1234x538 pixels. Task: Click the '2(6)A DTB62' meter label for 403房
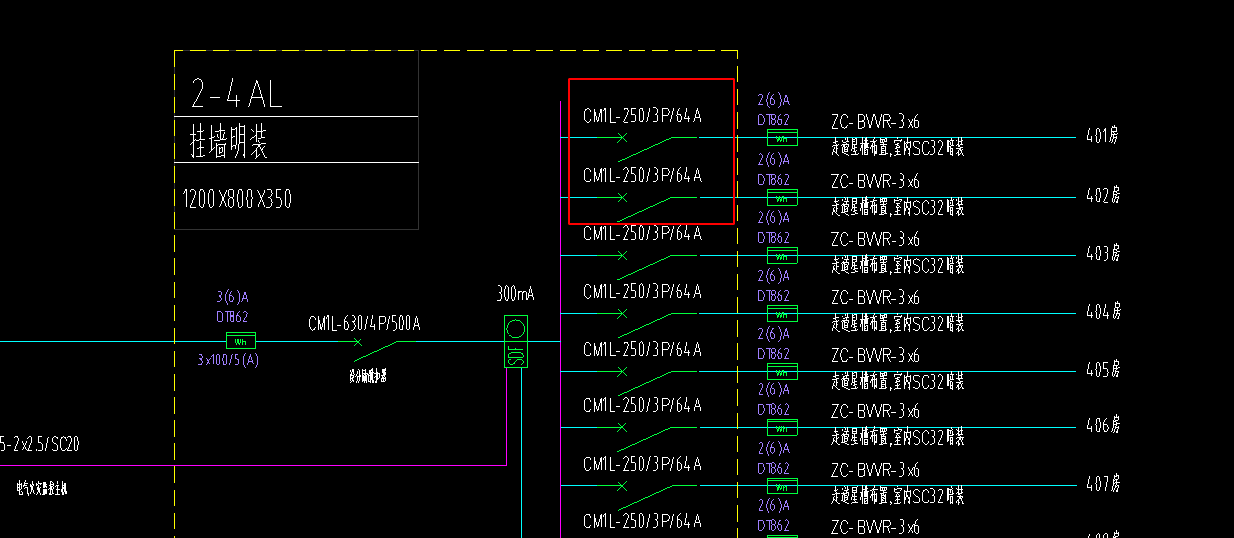click(774, 227)
